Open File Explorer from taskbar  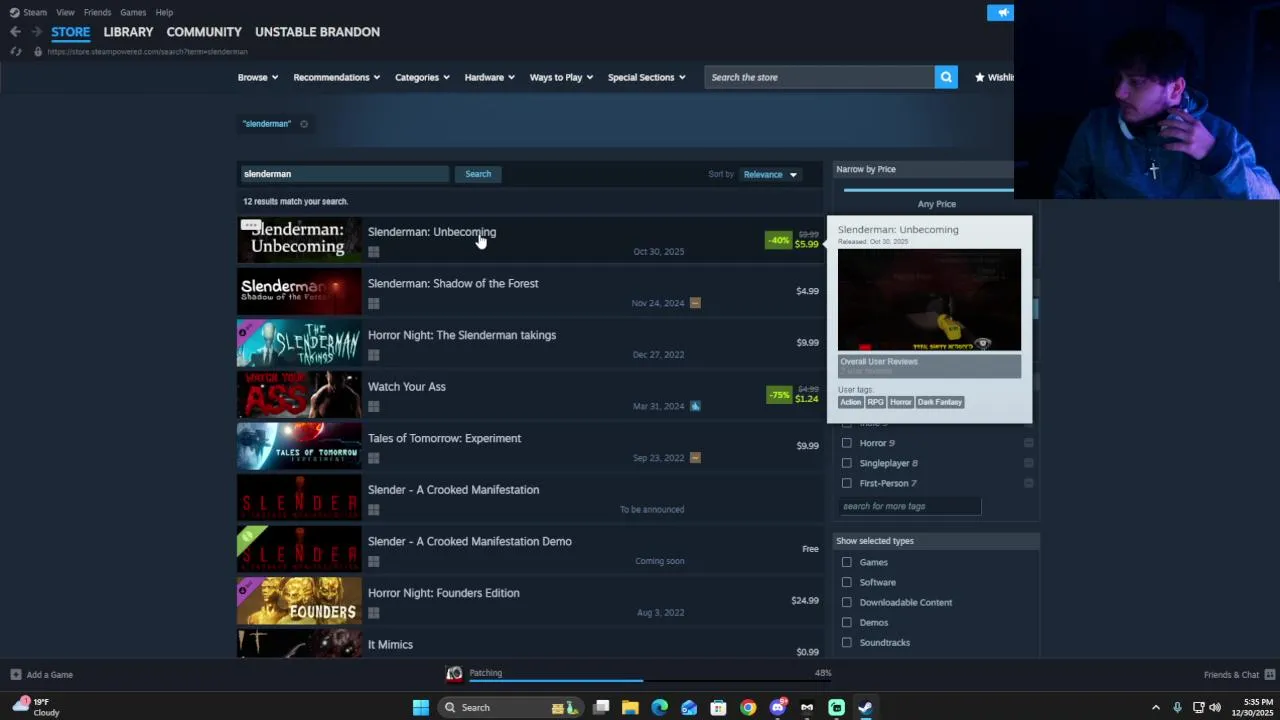(x=630, y=708)
